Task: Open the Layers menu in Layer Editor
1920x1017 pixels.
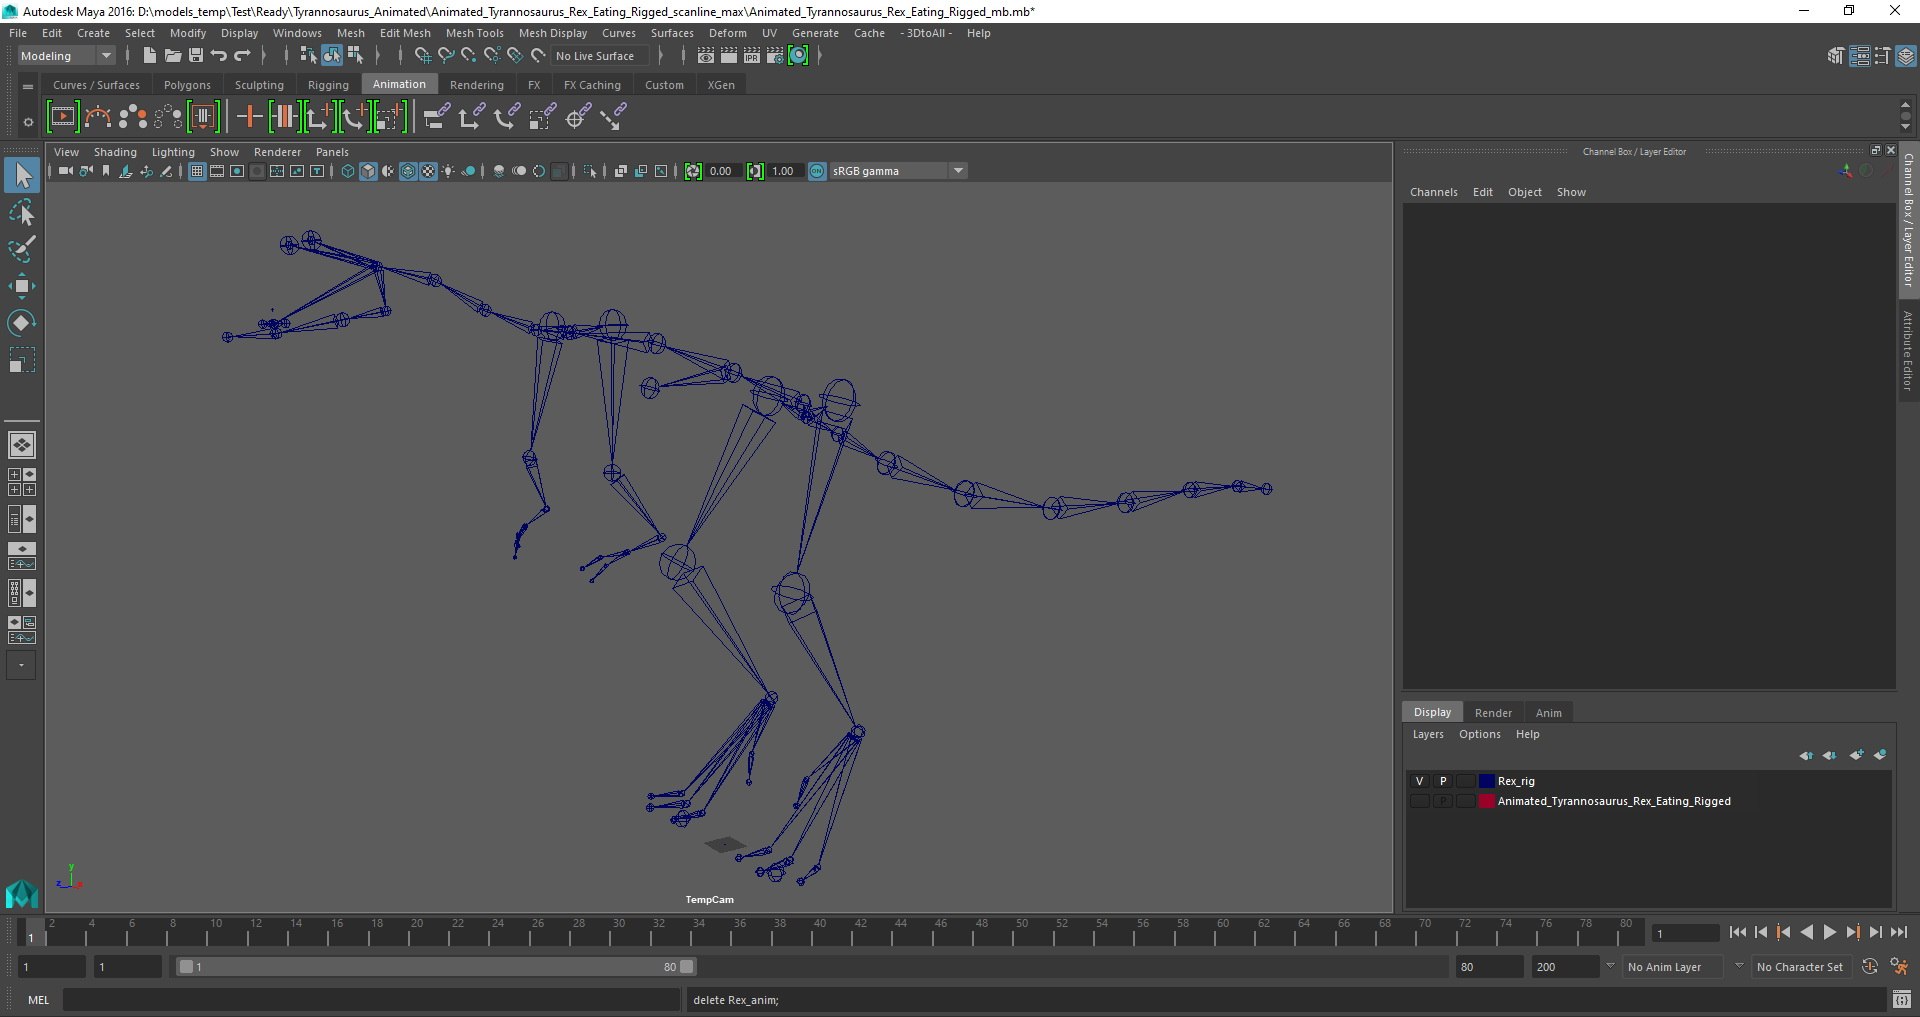Action: click(1428, 734)
